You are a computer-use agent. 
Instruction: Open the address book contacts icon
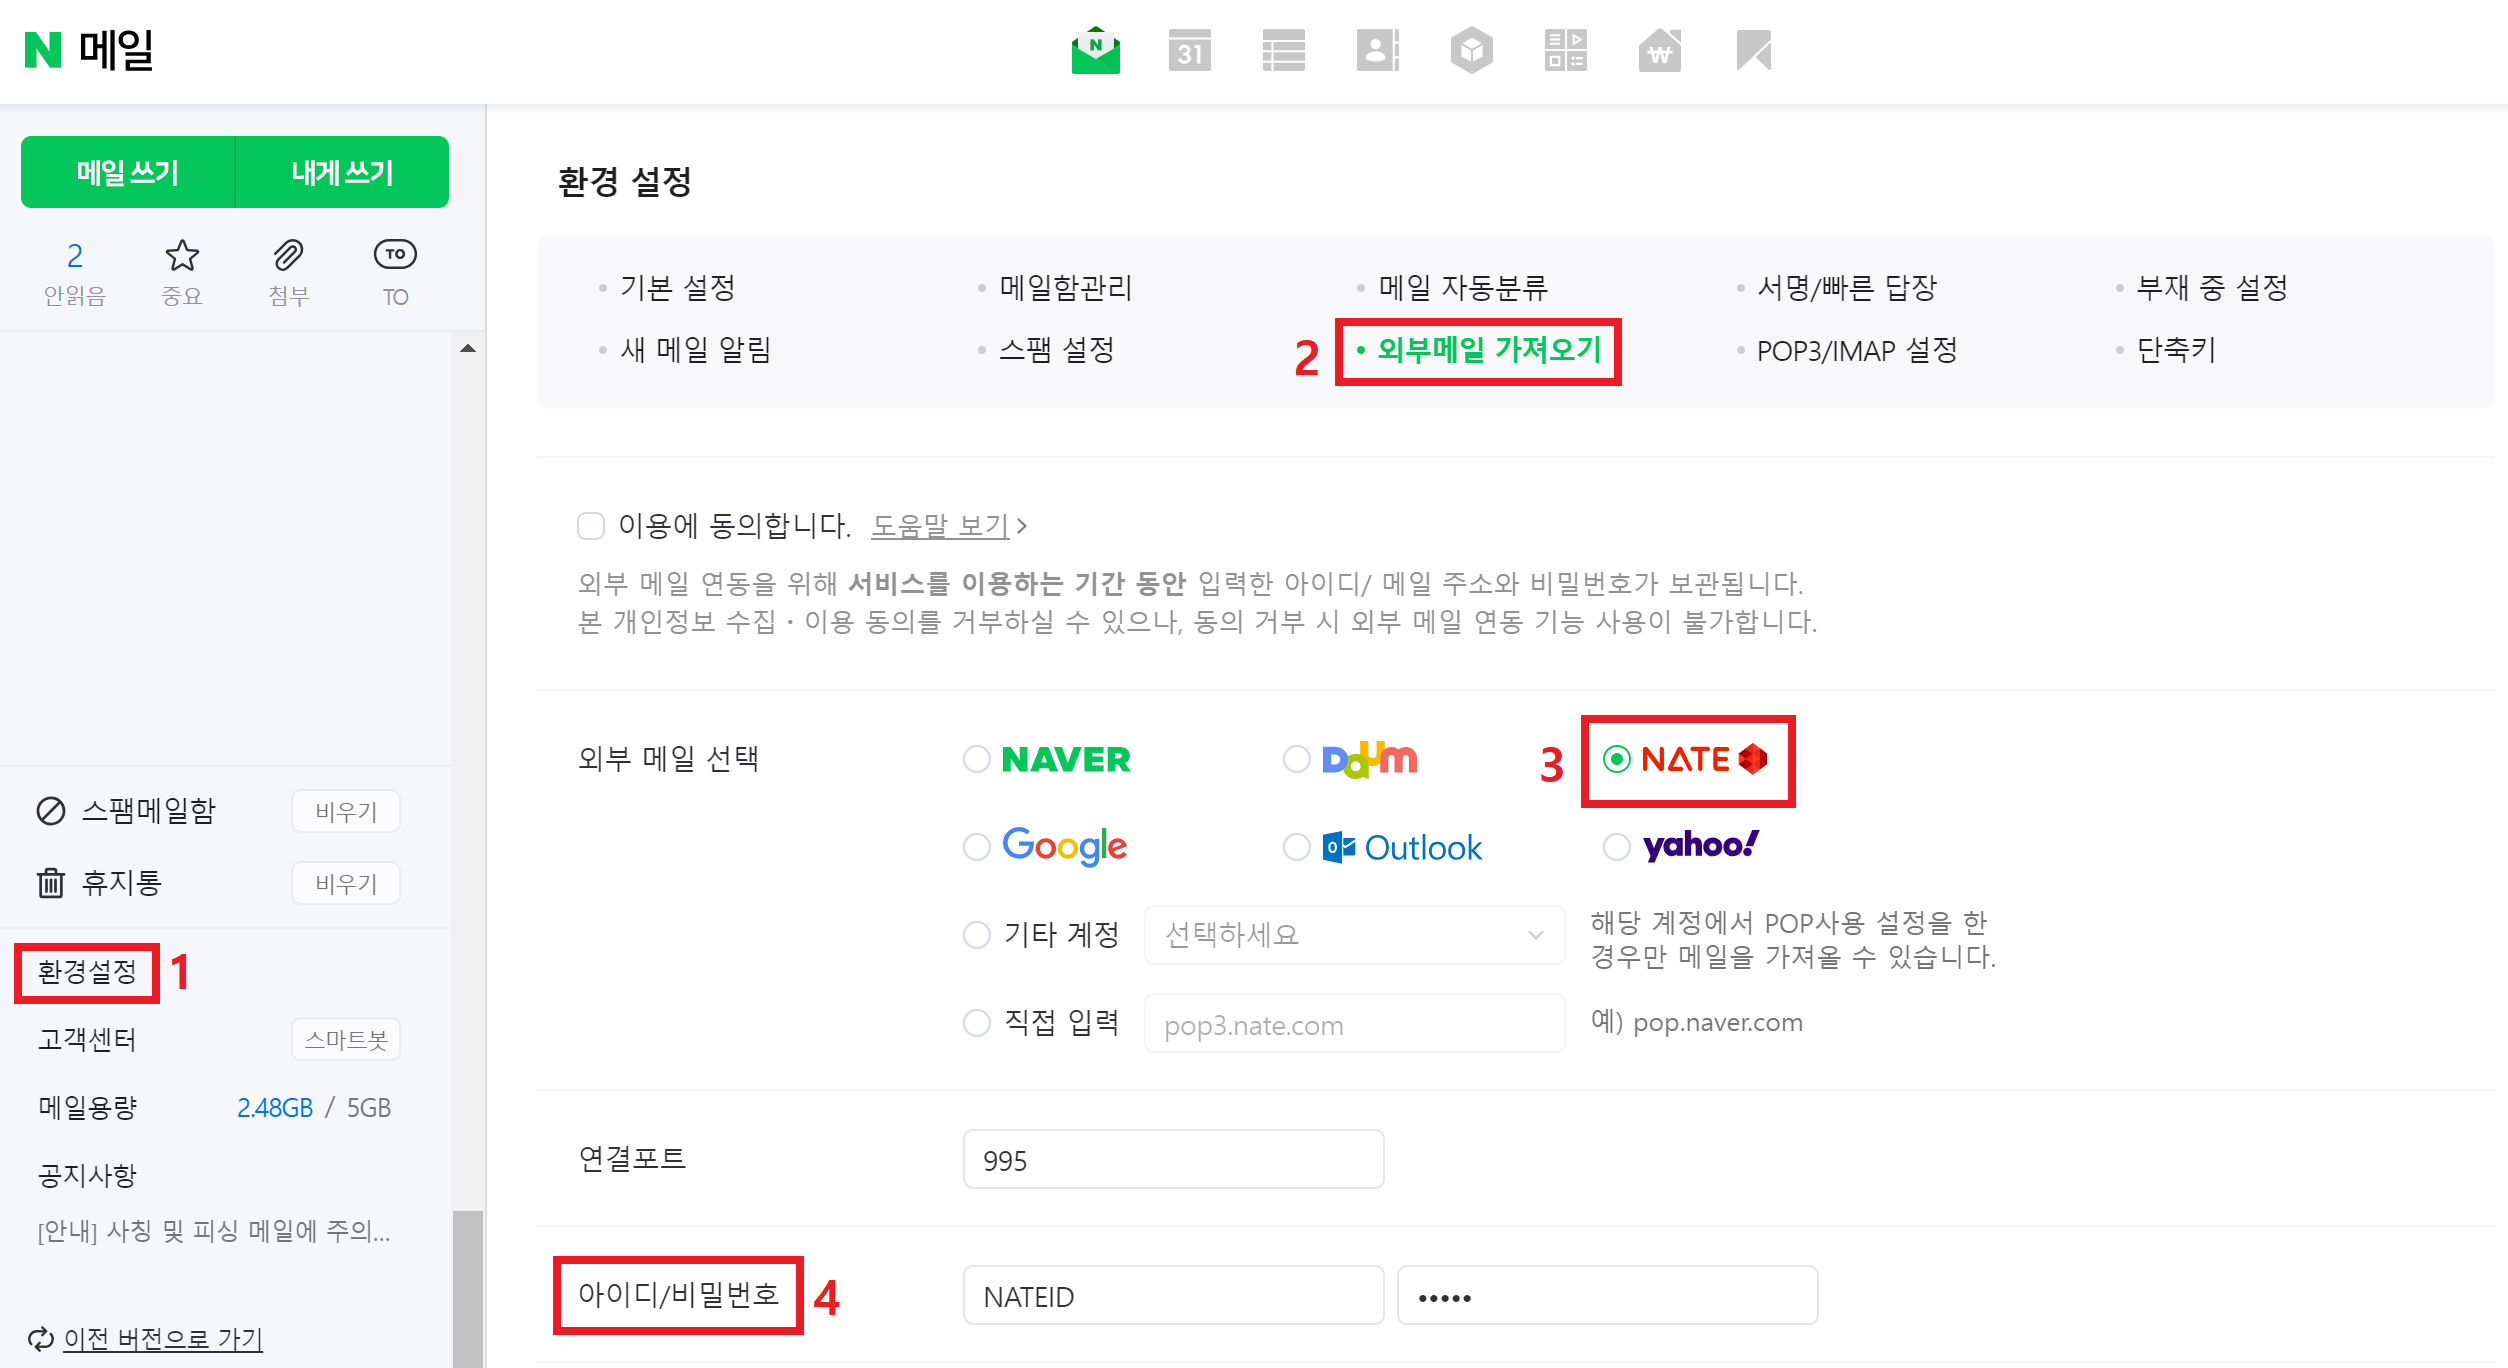click(x=1377, y=50)
